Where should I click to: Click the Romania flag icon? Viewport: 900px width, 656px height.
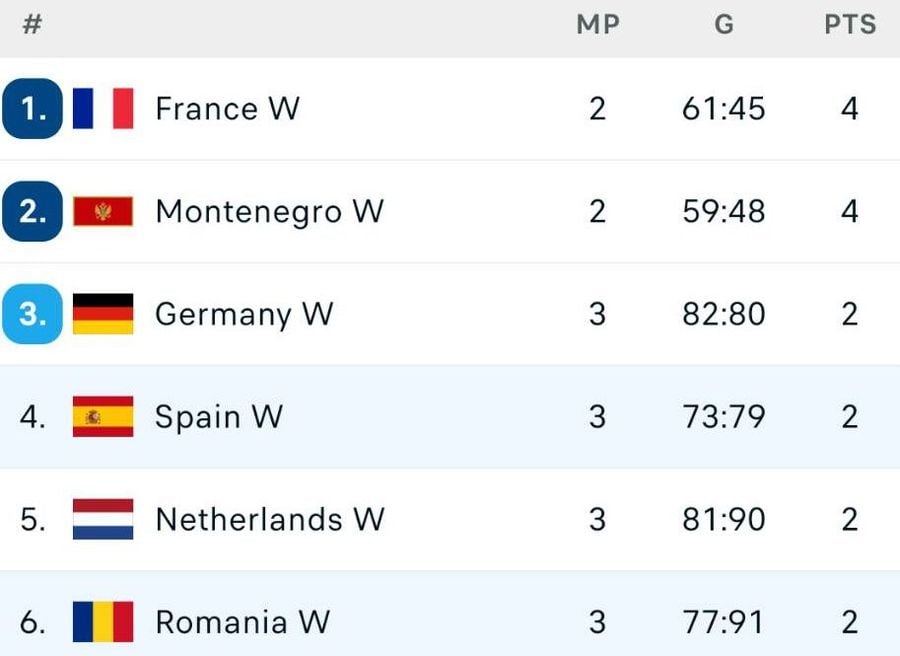point(103,622)
